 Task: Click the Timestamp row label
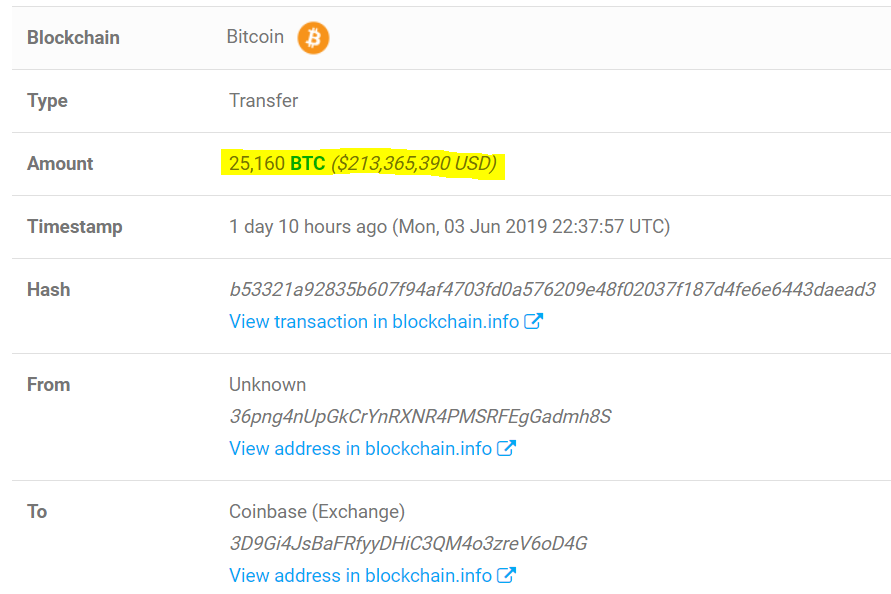pyautogui.click(x=73, y=227)
